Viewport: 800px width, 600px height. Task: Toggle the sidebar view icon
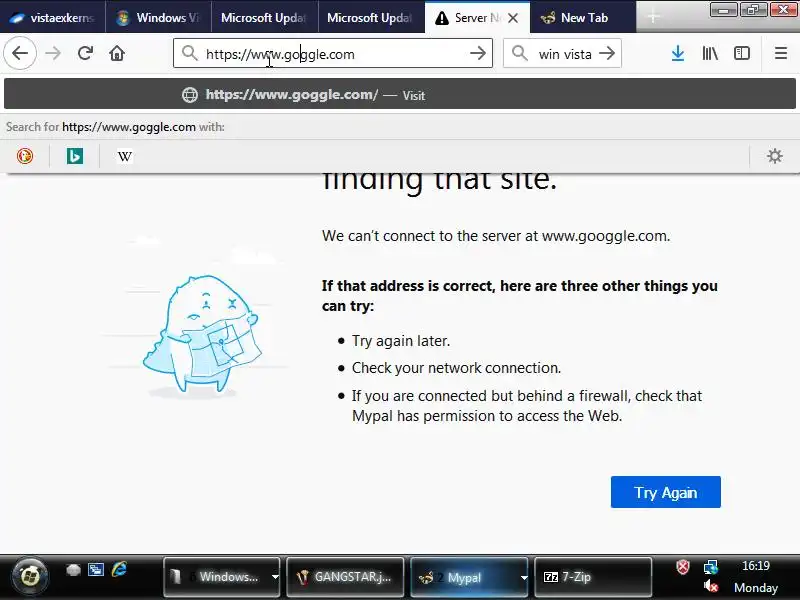(x=742, y=53)
